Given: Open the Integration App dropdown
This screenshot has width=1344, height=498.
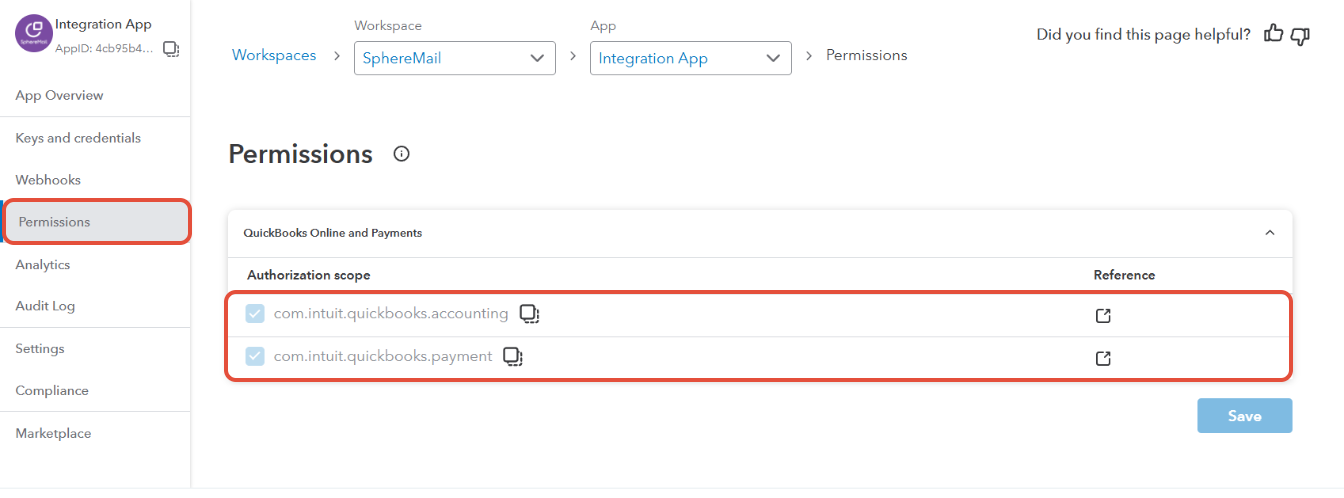Looking at the screenshot, I should (691, 58).
